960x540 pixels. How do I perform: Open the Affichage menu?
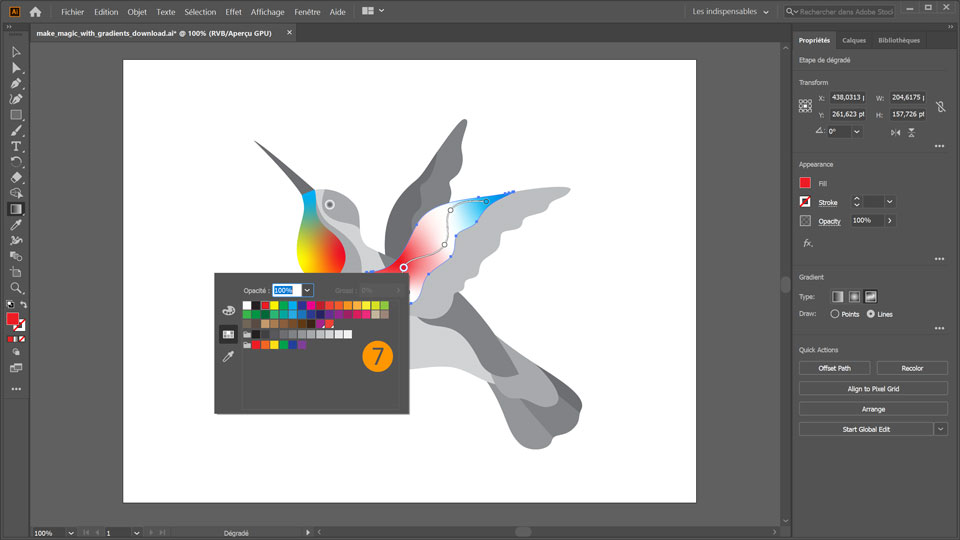coord(268,12)
